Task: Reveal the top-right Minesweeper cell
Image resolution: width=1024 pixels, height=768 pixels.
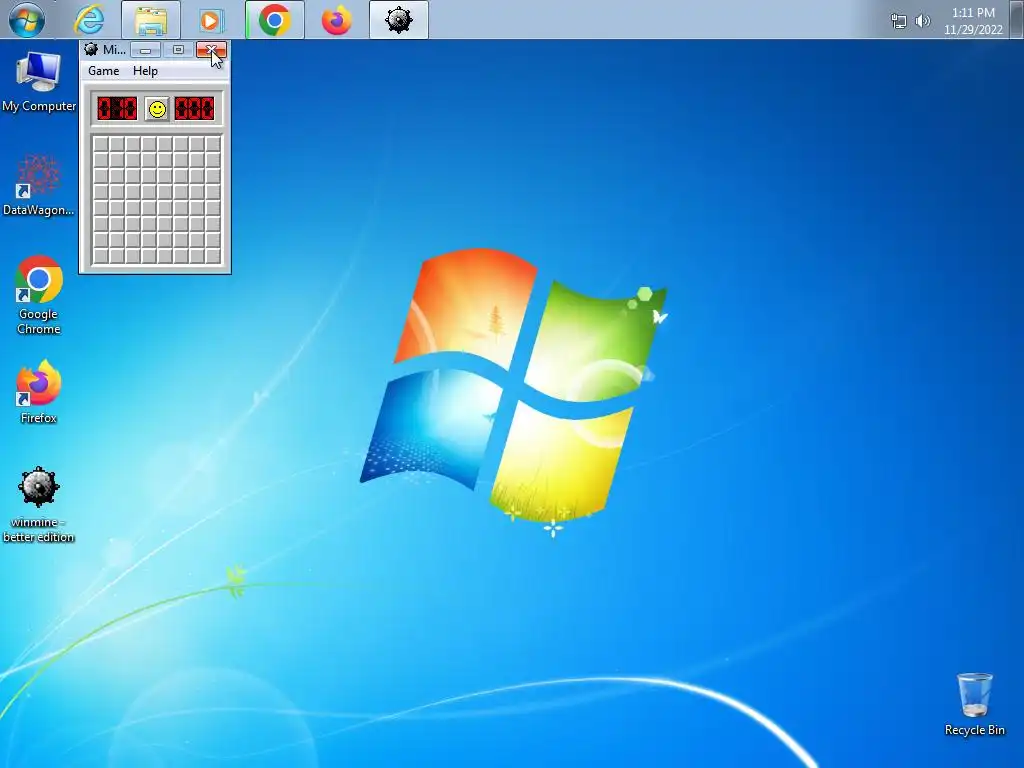Action: [x=213, y=144]
